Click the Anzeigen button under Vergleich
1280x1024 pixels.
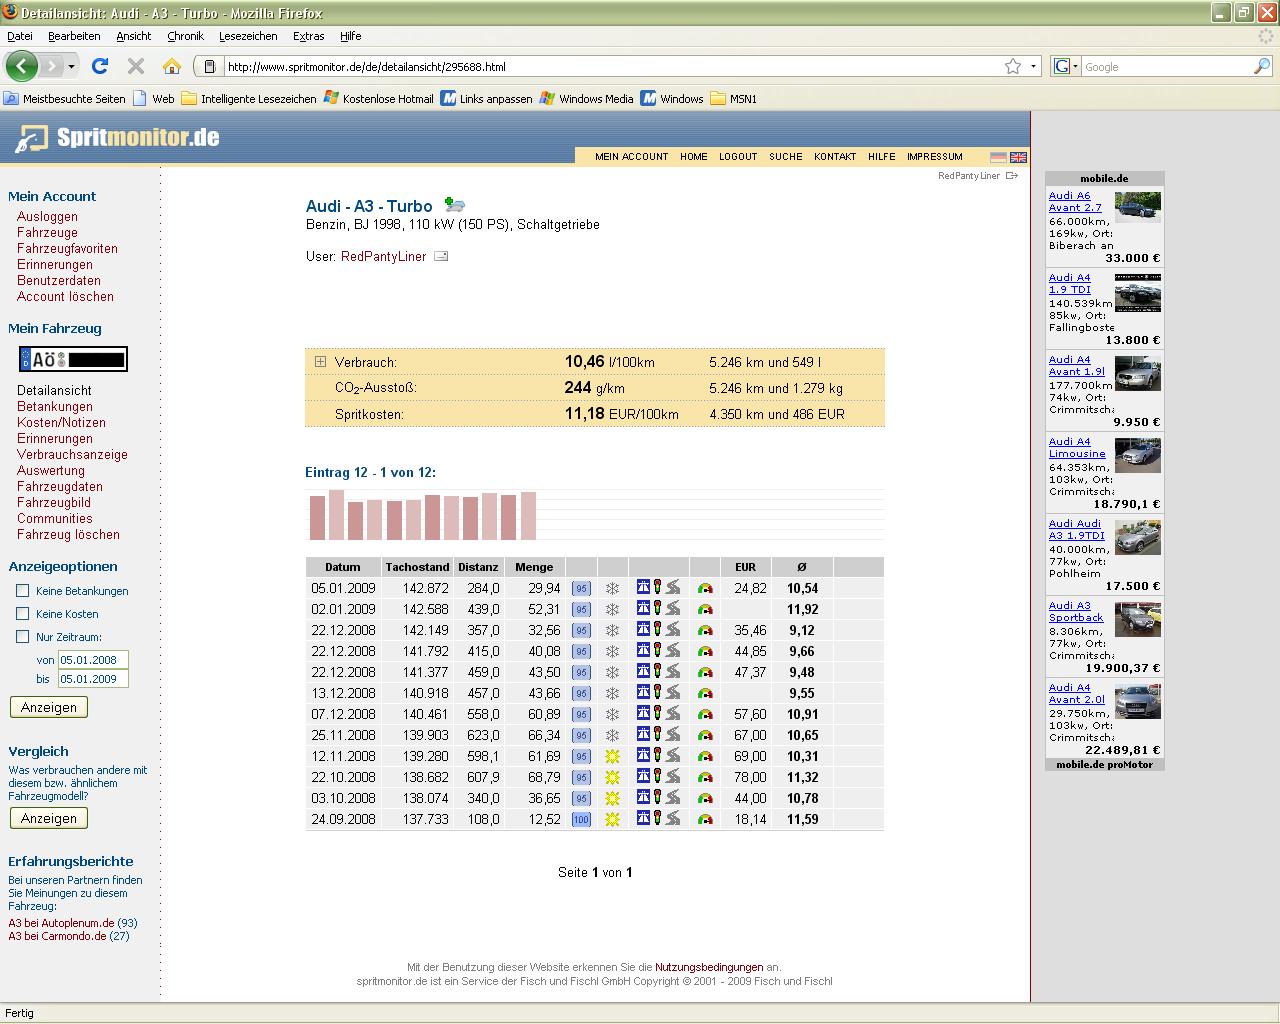click(x=49, y=818)
